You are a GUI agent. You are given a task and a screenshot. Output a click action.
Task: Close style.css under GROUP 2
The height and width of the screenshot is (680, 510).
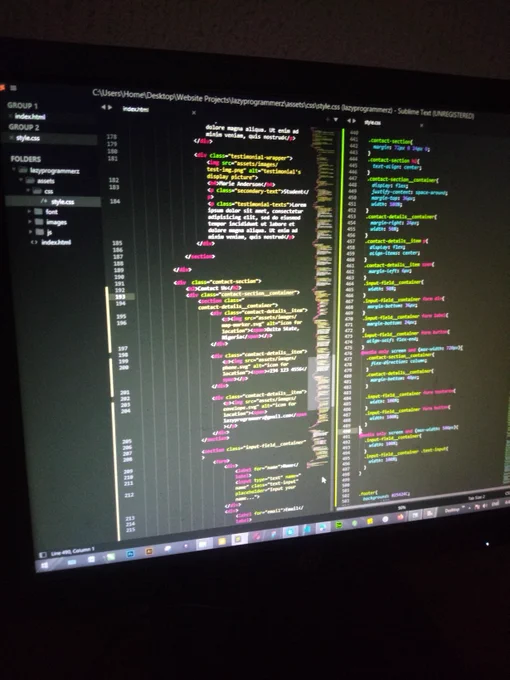coord(12,137)
